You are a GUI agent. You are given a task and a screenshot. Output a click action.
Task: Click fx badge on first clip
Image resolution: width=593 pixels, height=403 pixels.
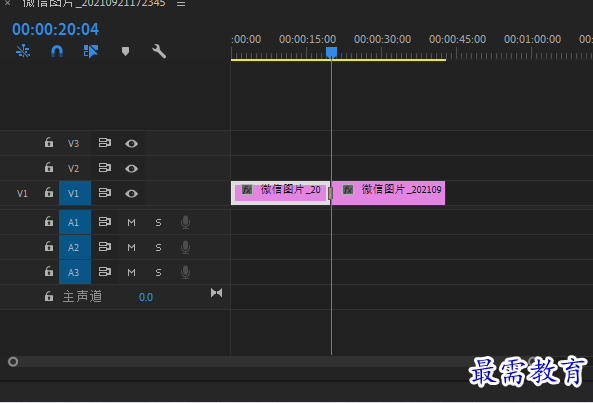[247, 189]
